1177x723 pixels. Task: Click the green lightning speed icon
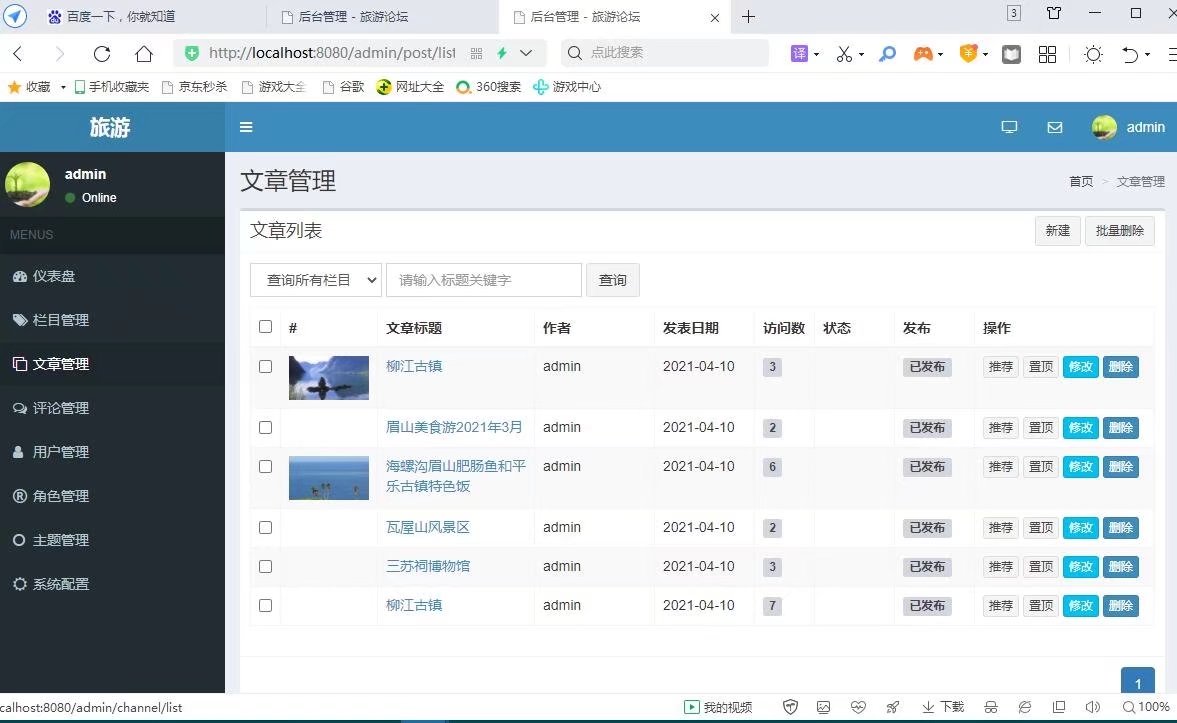pyautogui.click(x=501, y=53)
